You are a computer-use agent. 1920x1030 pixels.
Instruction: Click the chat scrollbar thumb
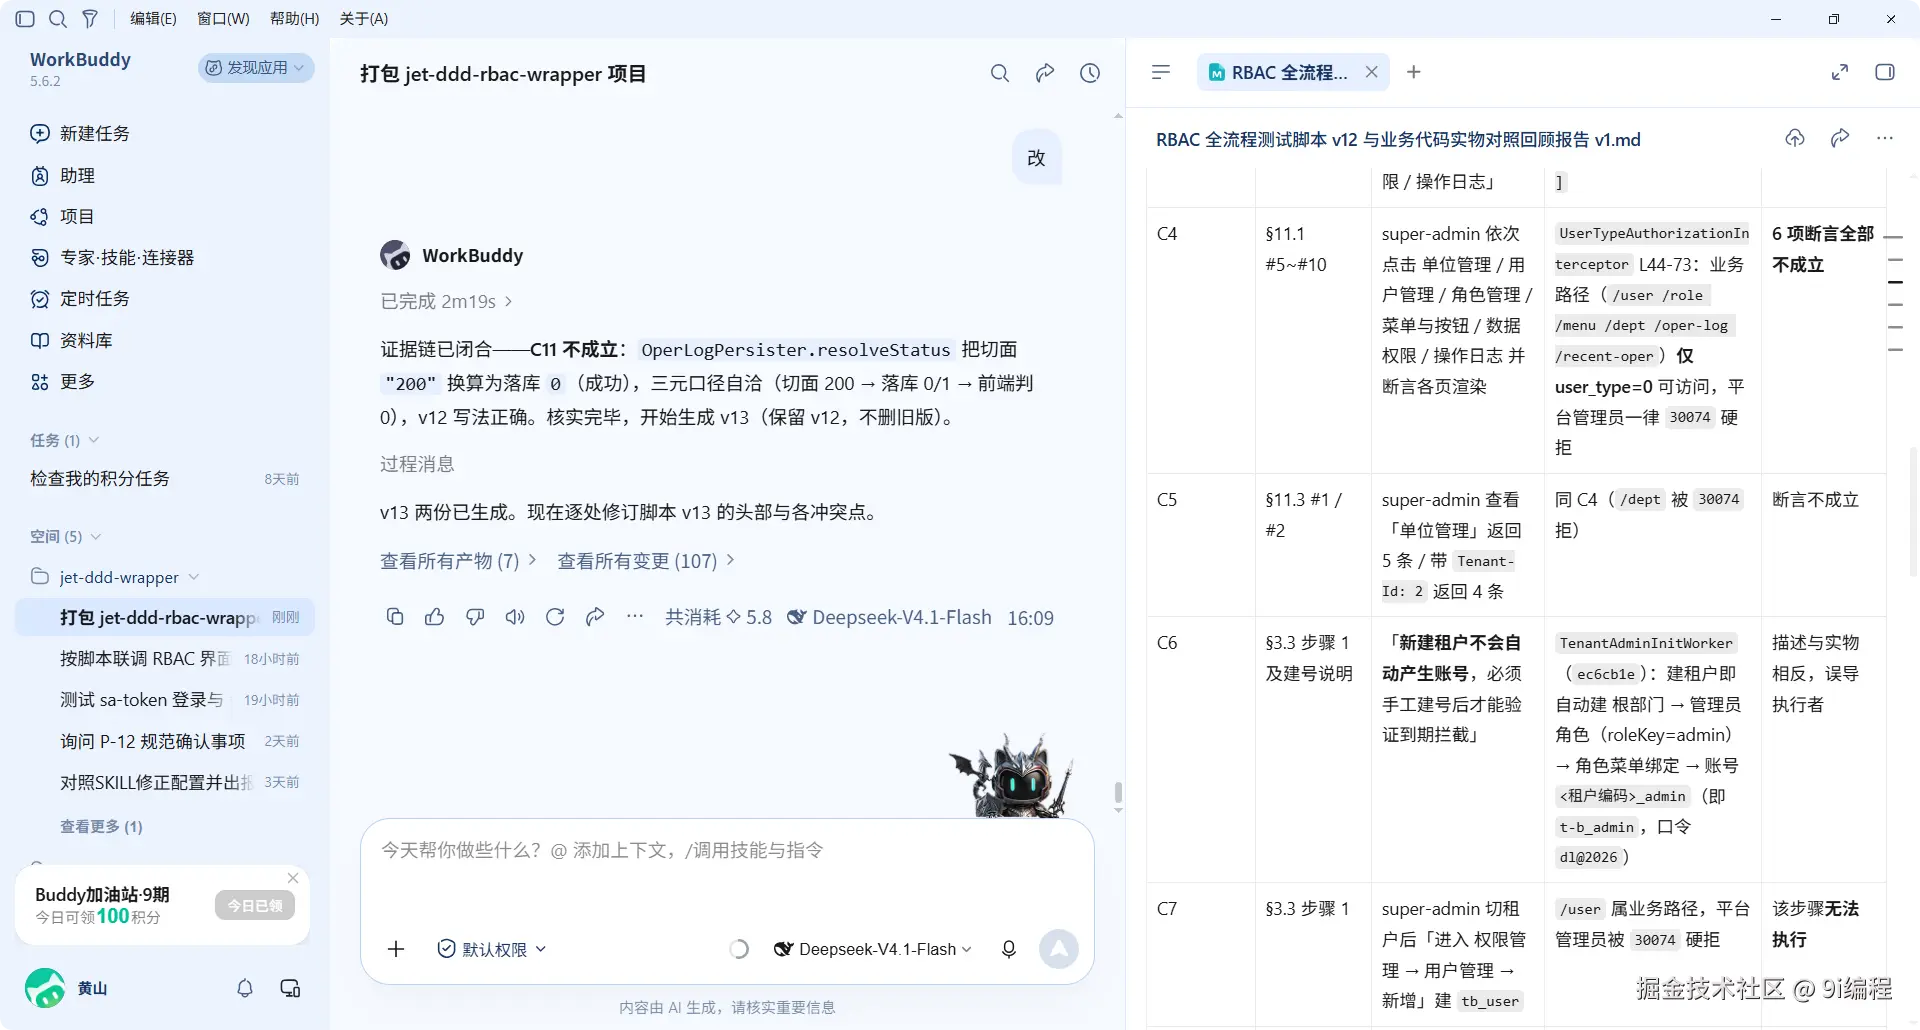1118,792
